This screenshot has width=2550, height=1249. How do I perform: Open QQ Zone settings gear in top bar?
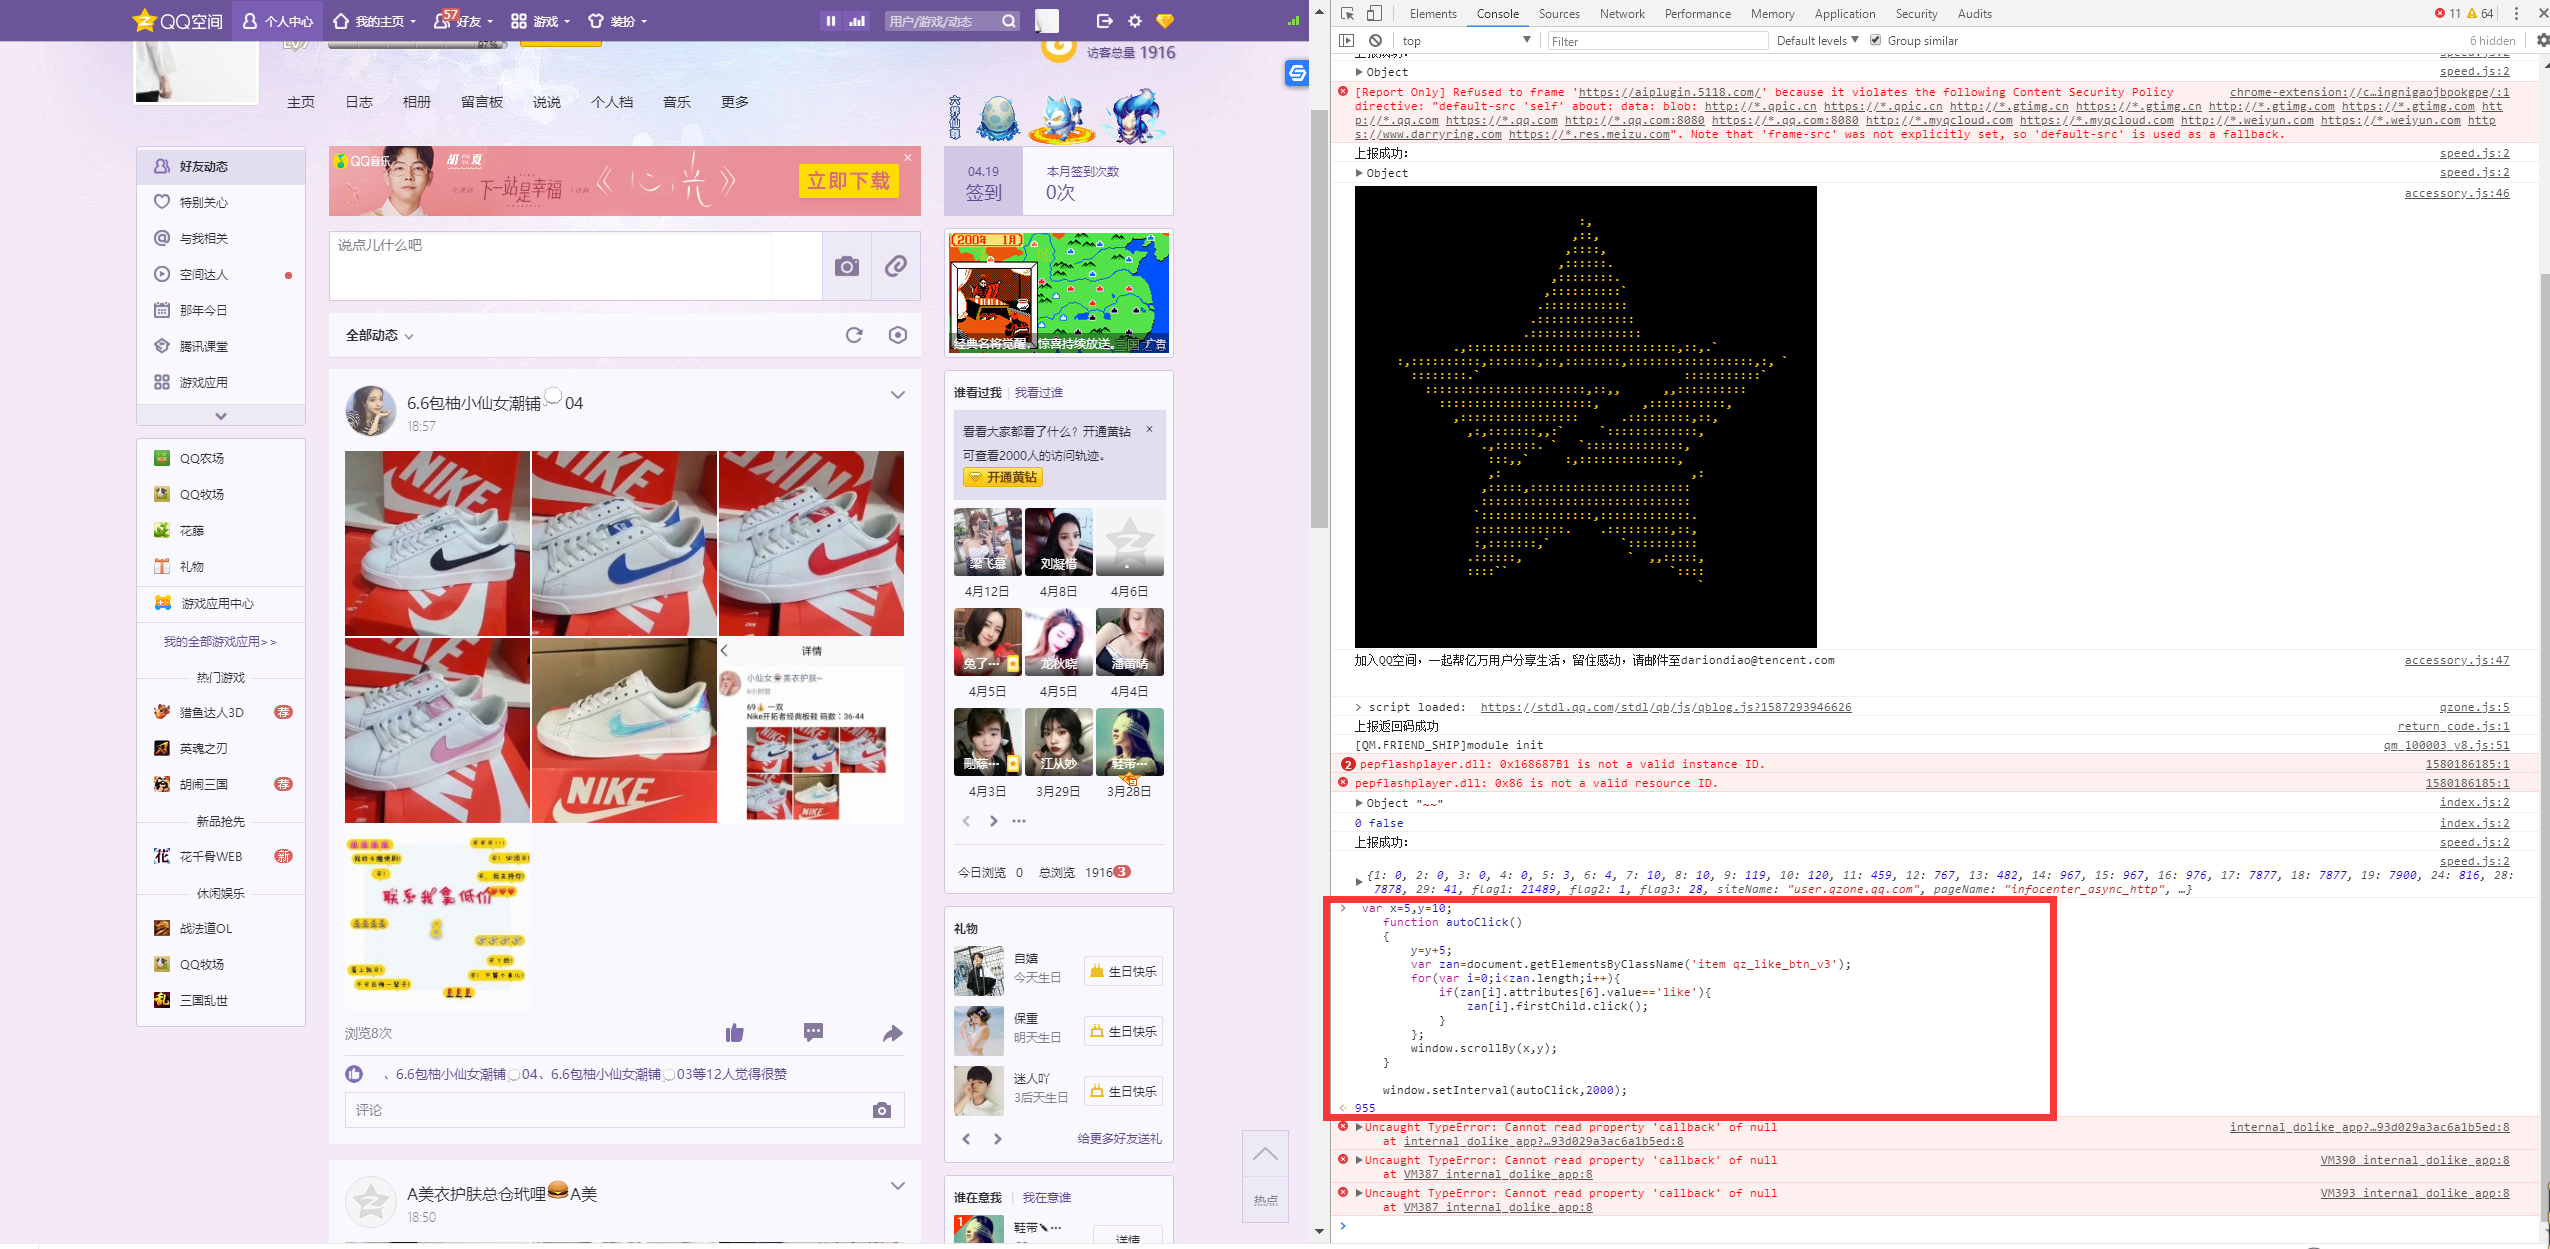tap(1134, 21)
